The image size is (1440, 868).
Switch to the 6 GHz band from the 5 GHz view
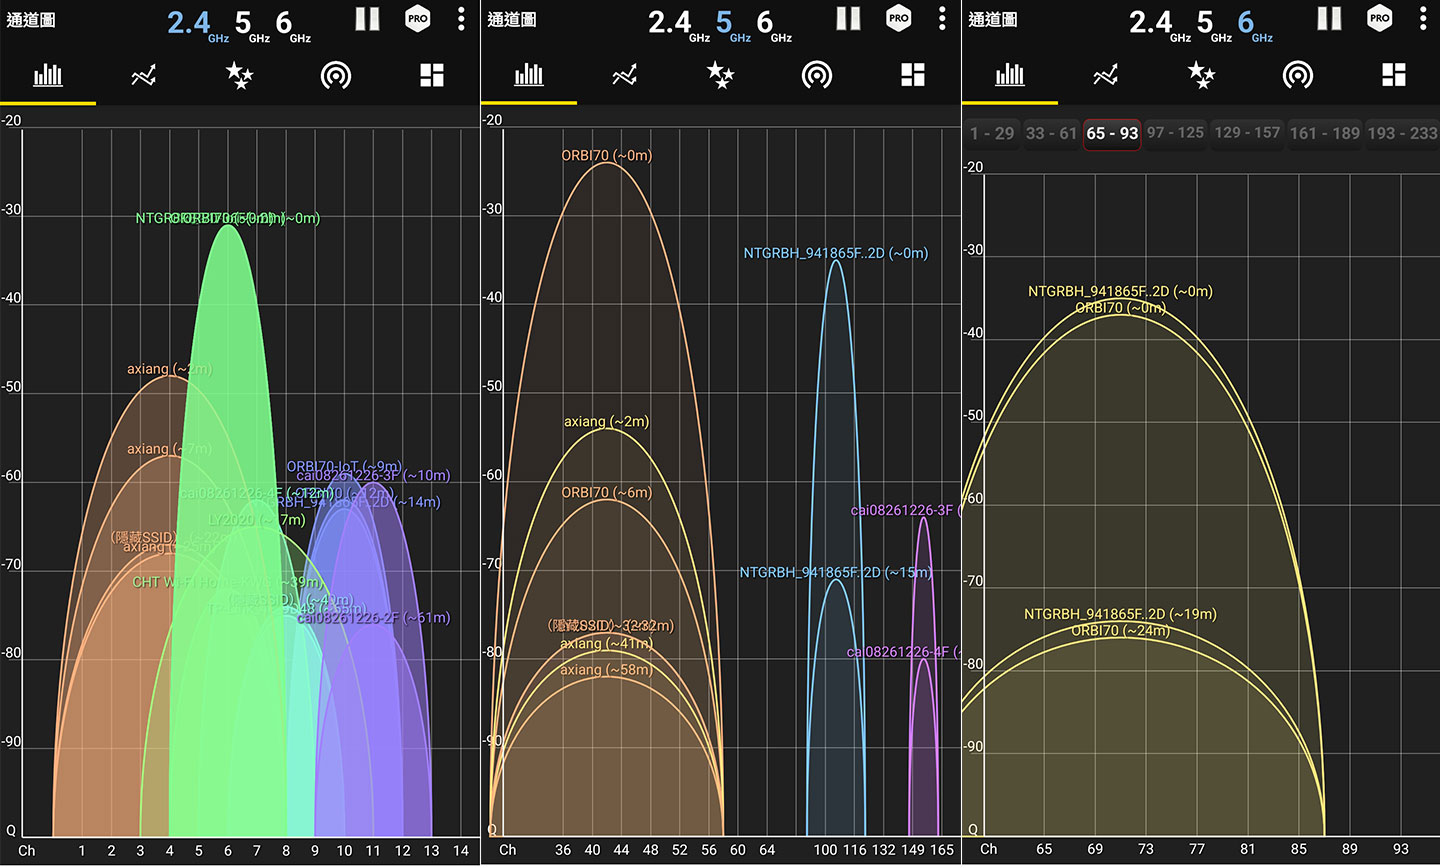tap(774, 25)
